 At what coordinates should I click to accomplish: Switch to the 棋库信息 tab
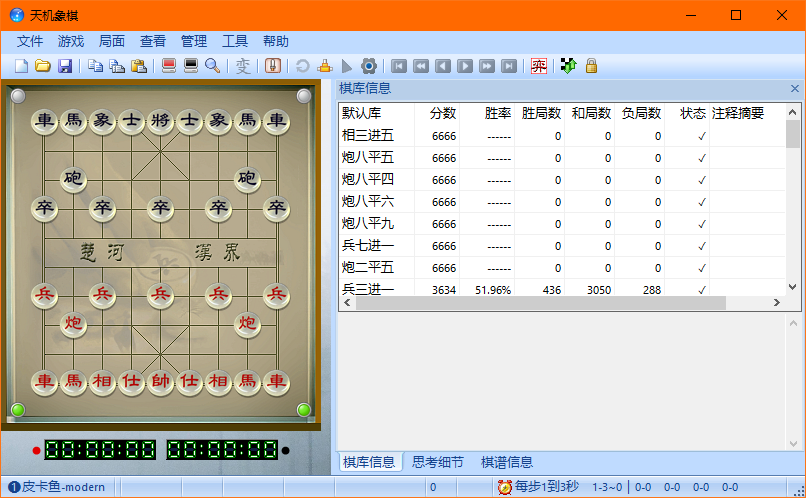point(369,462)
